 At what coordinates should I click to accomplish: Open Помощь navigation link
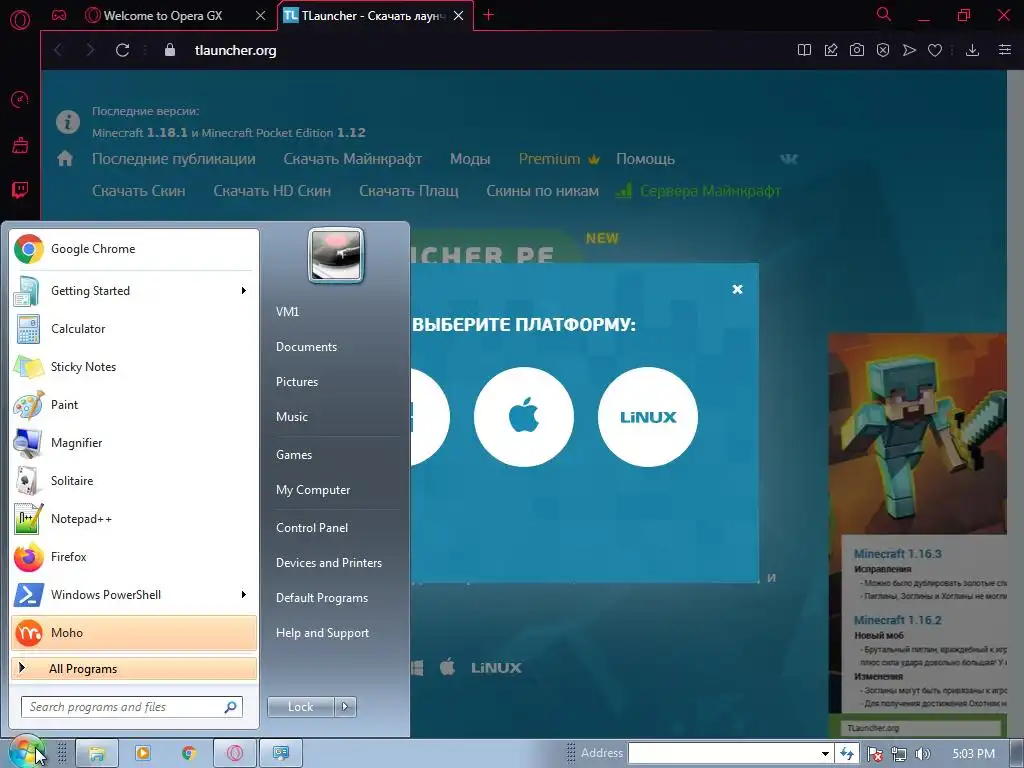tap(645, 159)
